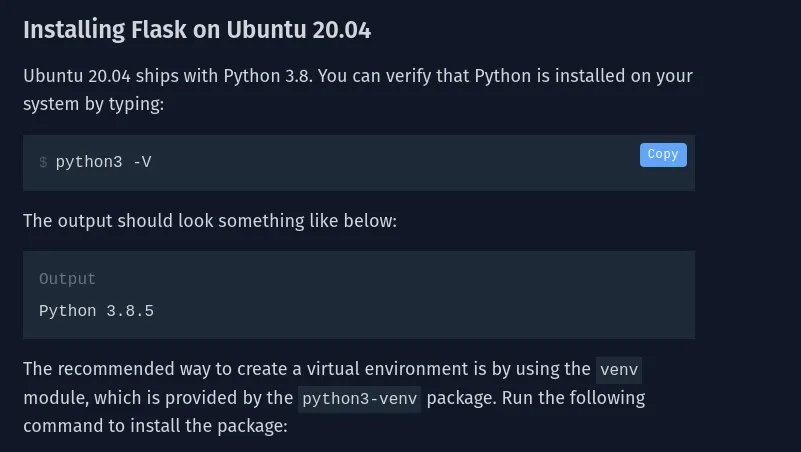Click the "python3 -V" command text
This screenshot has width=801, height=452.
pyautogui.click(x=103, y=162)
